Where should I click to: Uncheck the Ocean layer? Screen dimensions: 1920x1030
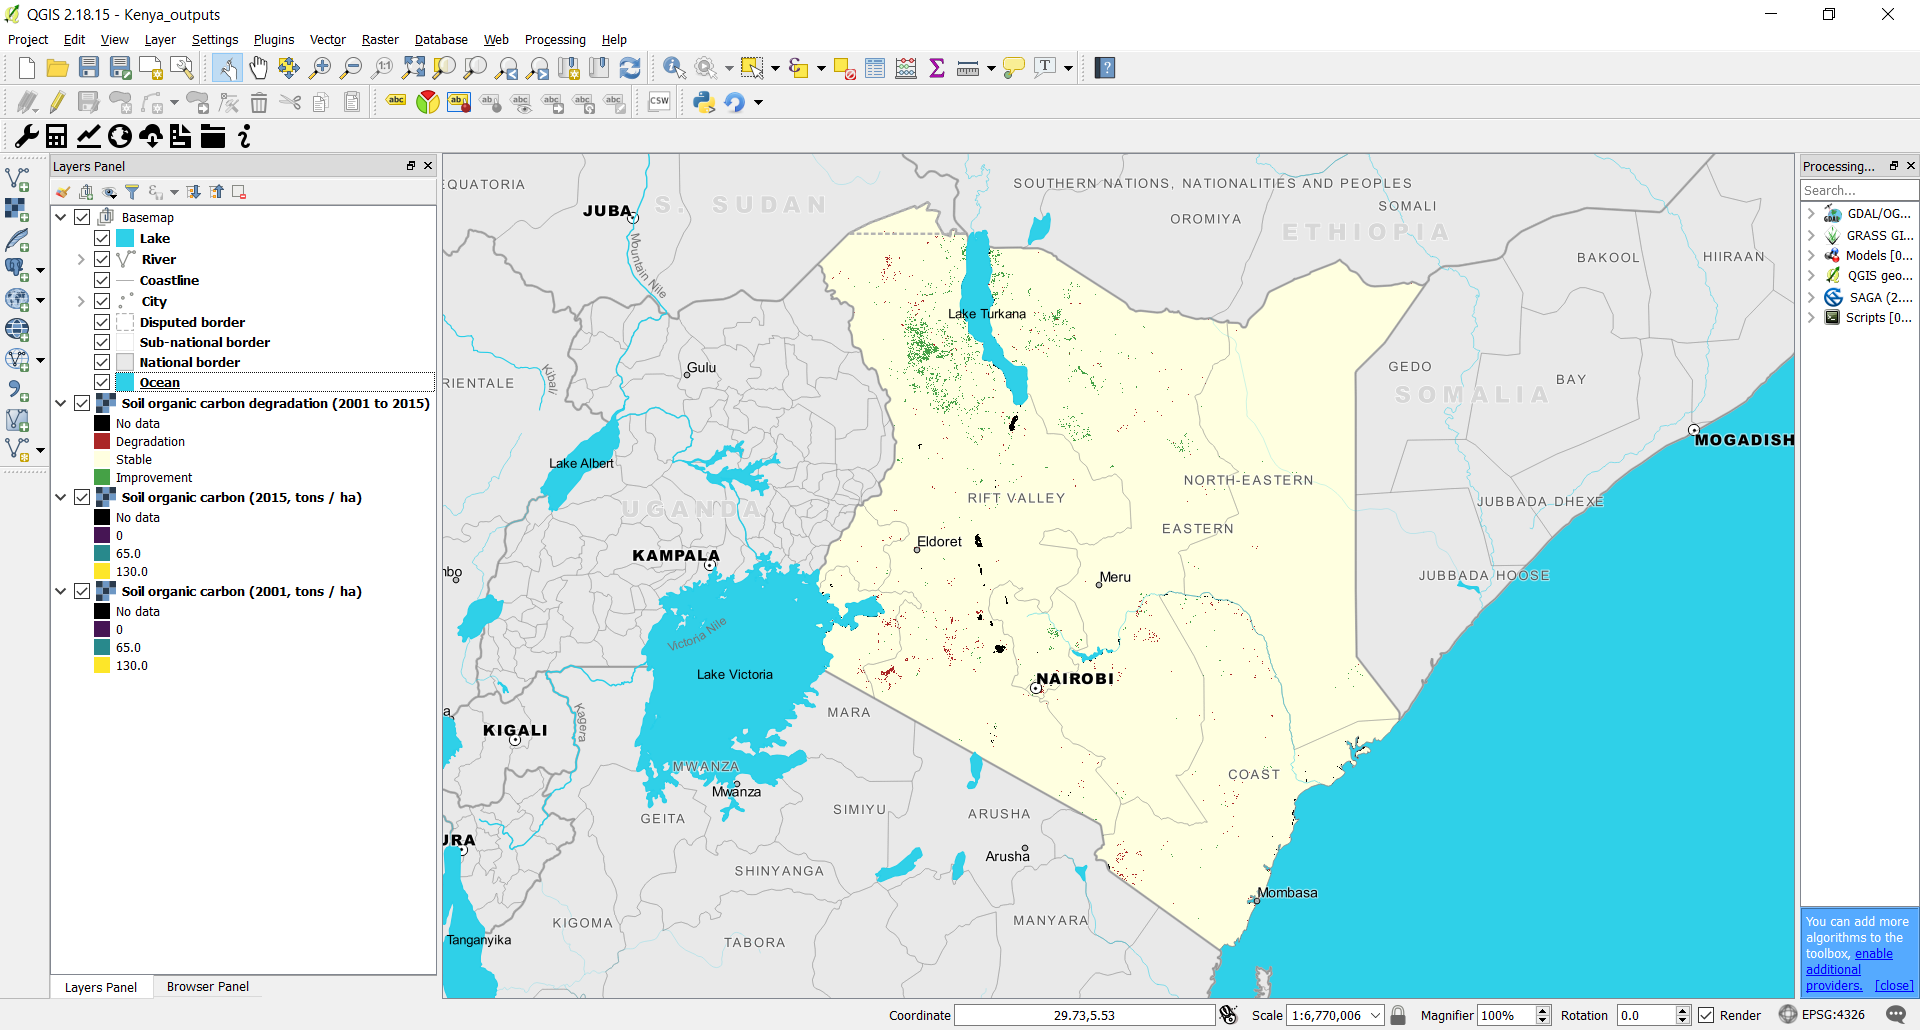pos(102,382)
